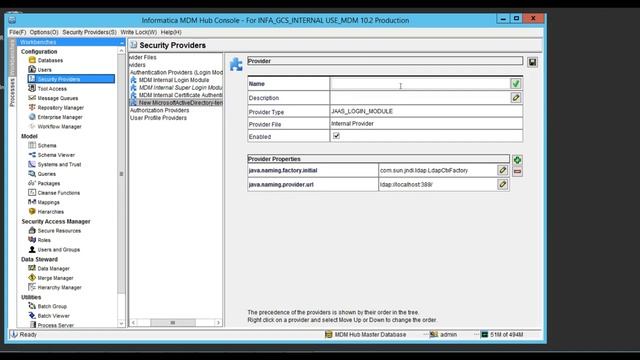Image resolution: width=640 pixels, height=360 pixels.
Task: Click the Internal Provider file value
Action: [x=352, y=123]
